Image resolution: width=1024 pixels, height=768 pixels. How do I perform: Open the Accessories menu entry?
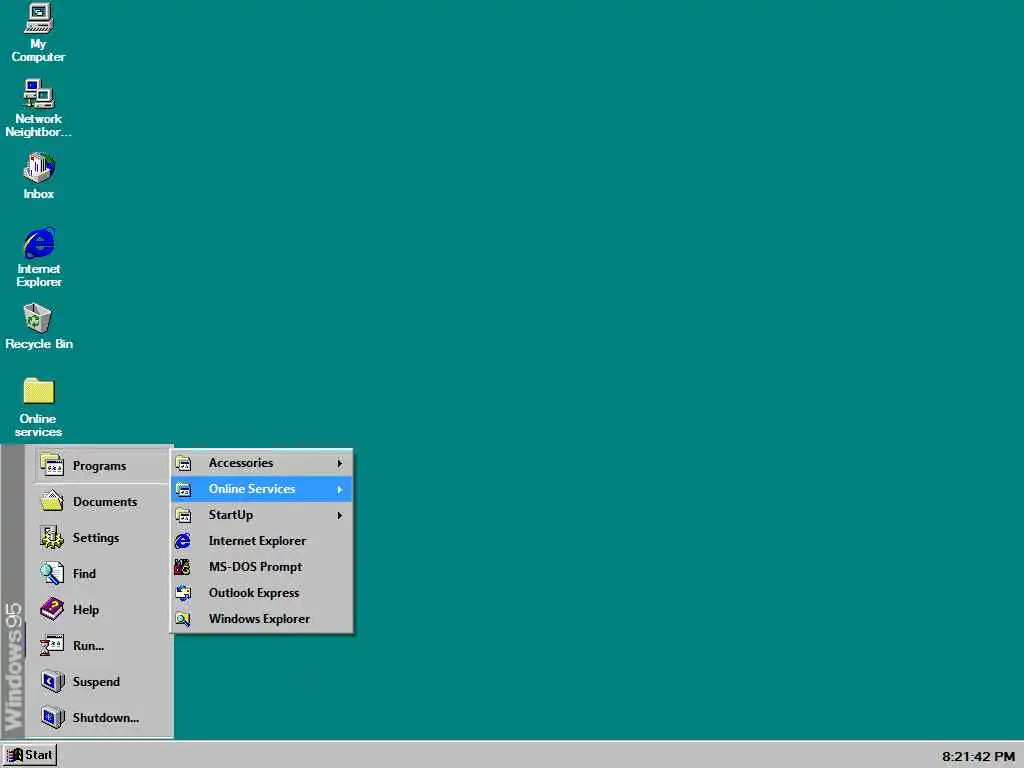click(x=261, y=463)
